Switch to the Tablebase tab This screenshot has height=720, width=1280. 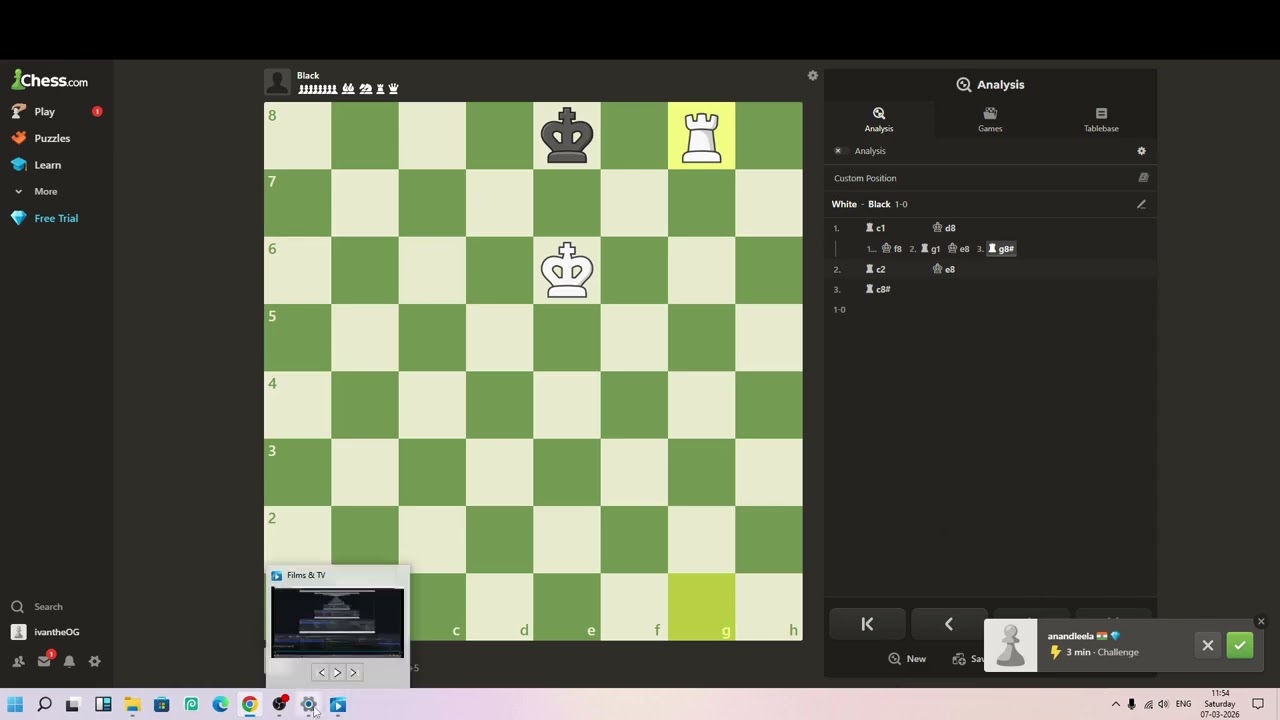click(x=1101, y=119)
